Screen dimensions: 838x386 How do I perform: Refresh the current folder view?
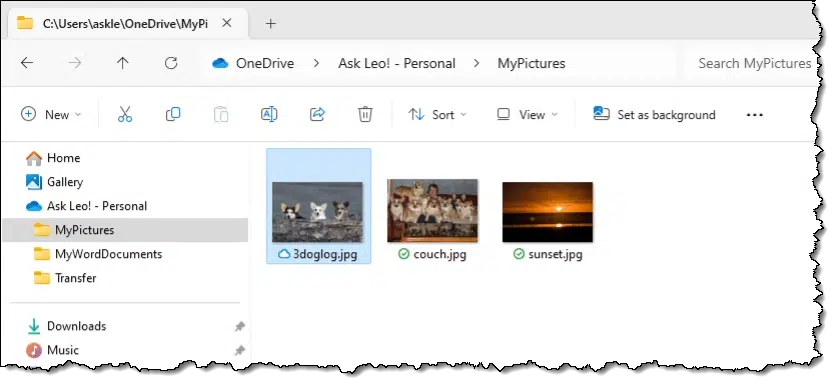pos(171,63)
